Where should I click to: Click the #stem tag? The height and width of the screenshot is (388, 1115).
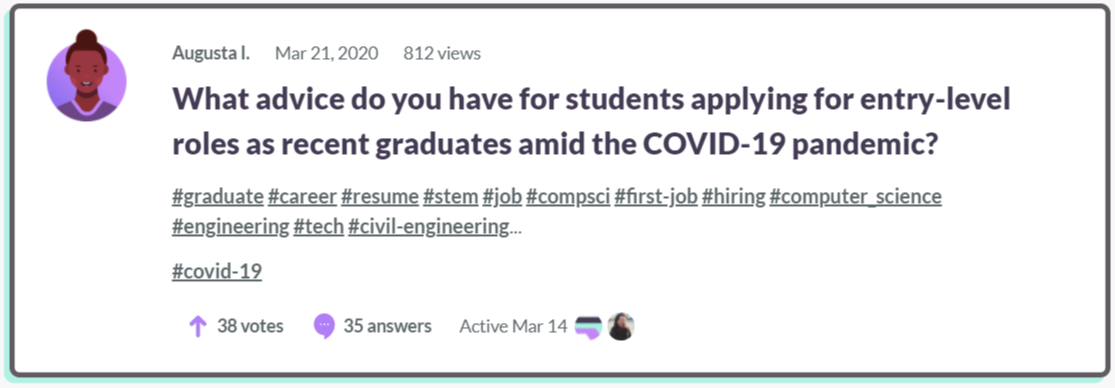[x=451, y=197]
